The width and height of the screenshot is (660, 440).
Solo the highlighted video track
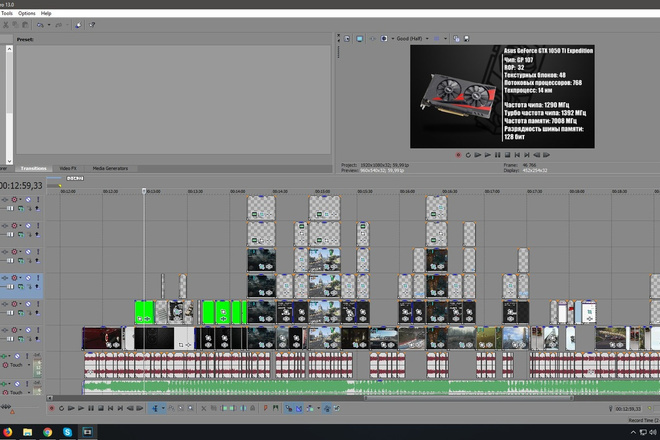38,278
